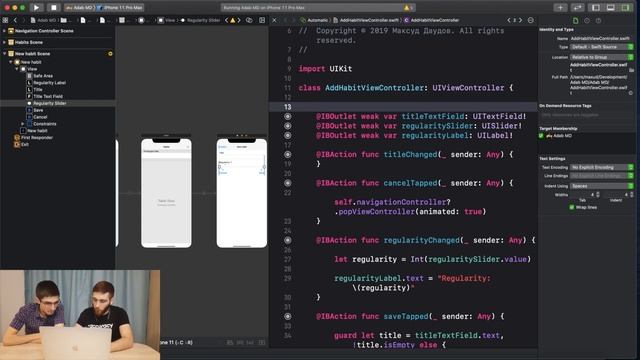640x360 pixels.
Task: Click the Indent width stepper
Action: coord(632,195)
